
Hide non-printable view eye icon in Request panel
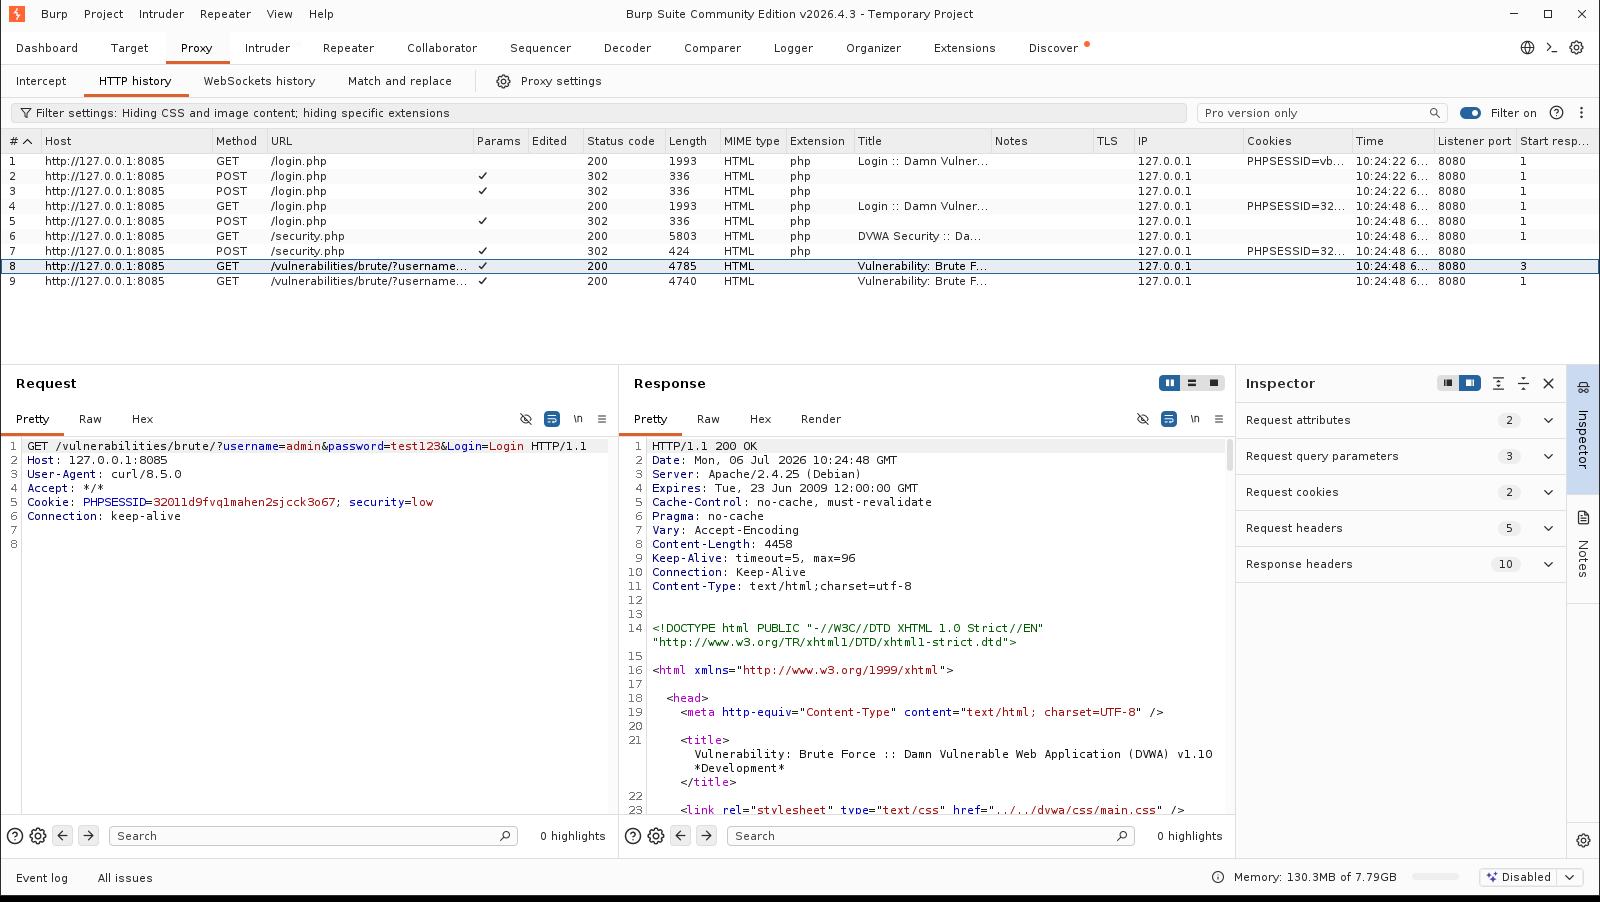(526, 419)
